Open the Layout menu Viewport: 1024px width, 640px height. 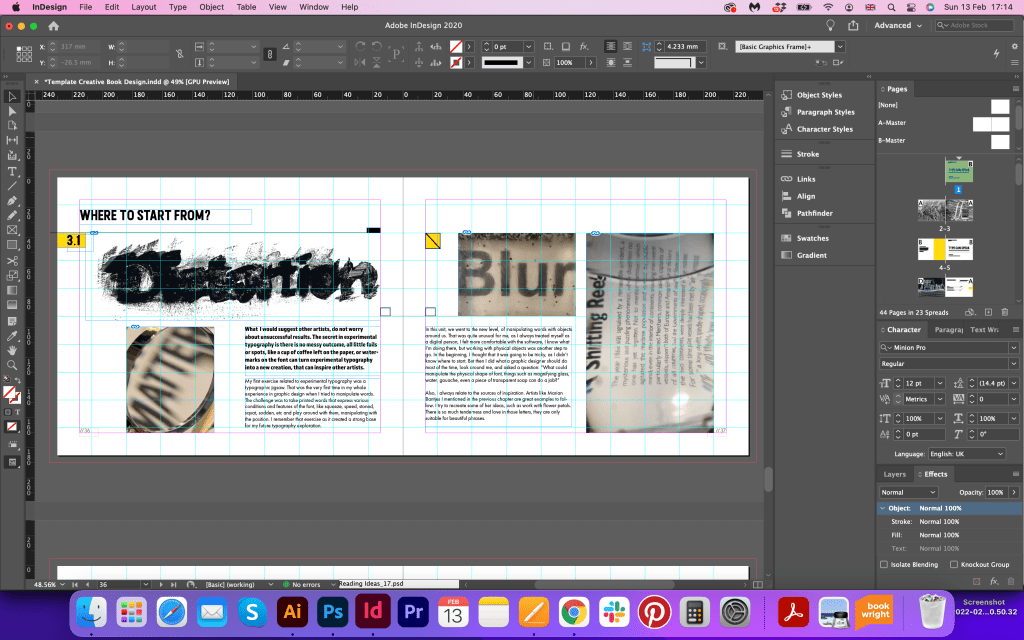[x=144, y=7]
